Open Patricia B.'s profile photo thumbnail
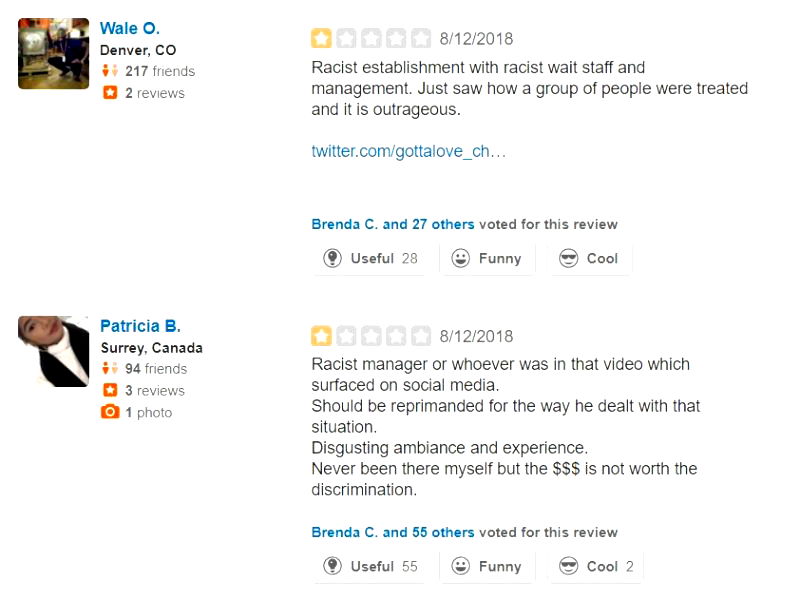 53,351
